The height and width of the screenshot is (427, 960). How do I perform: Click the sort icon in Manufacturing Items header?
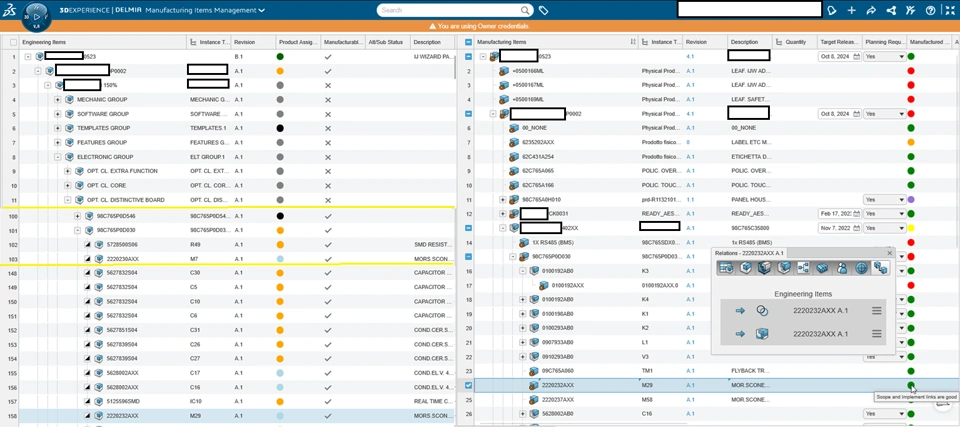click(x=632, y=42)
